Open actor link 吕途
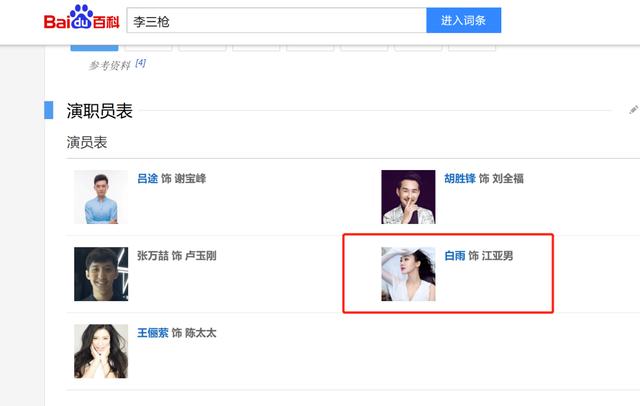Image resolution: width=640 pixels, height=406 pixels. pos(147,178)
